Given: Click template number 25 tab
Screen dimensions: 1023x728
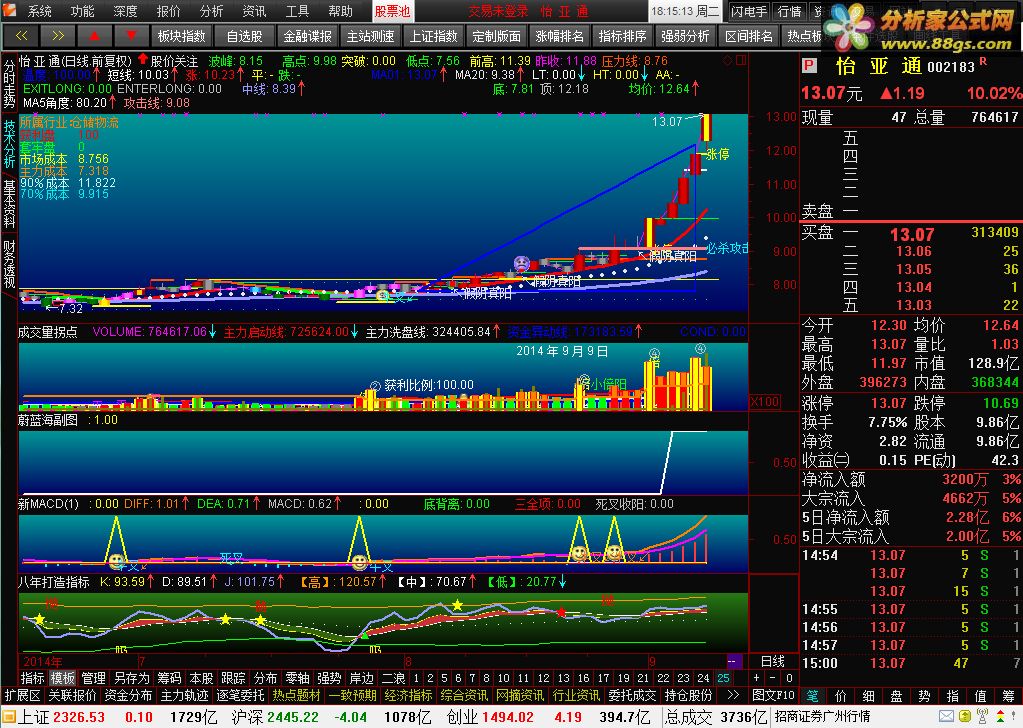Looking at the screenshot, I should (724, 678).
